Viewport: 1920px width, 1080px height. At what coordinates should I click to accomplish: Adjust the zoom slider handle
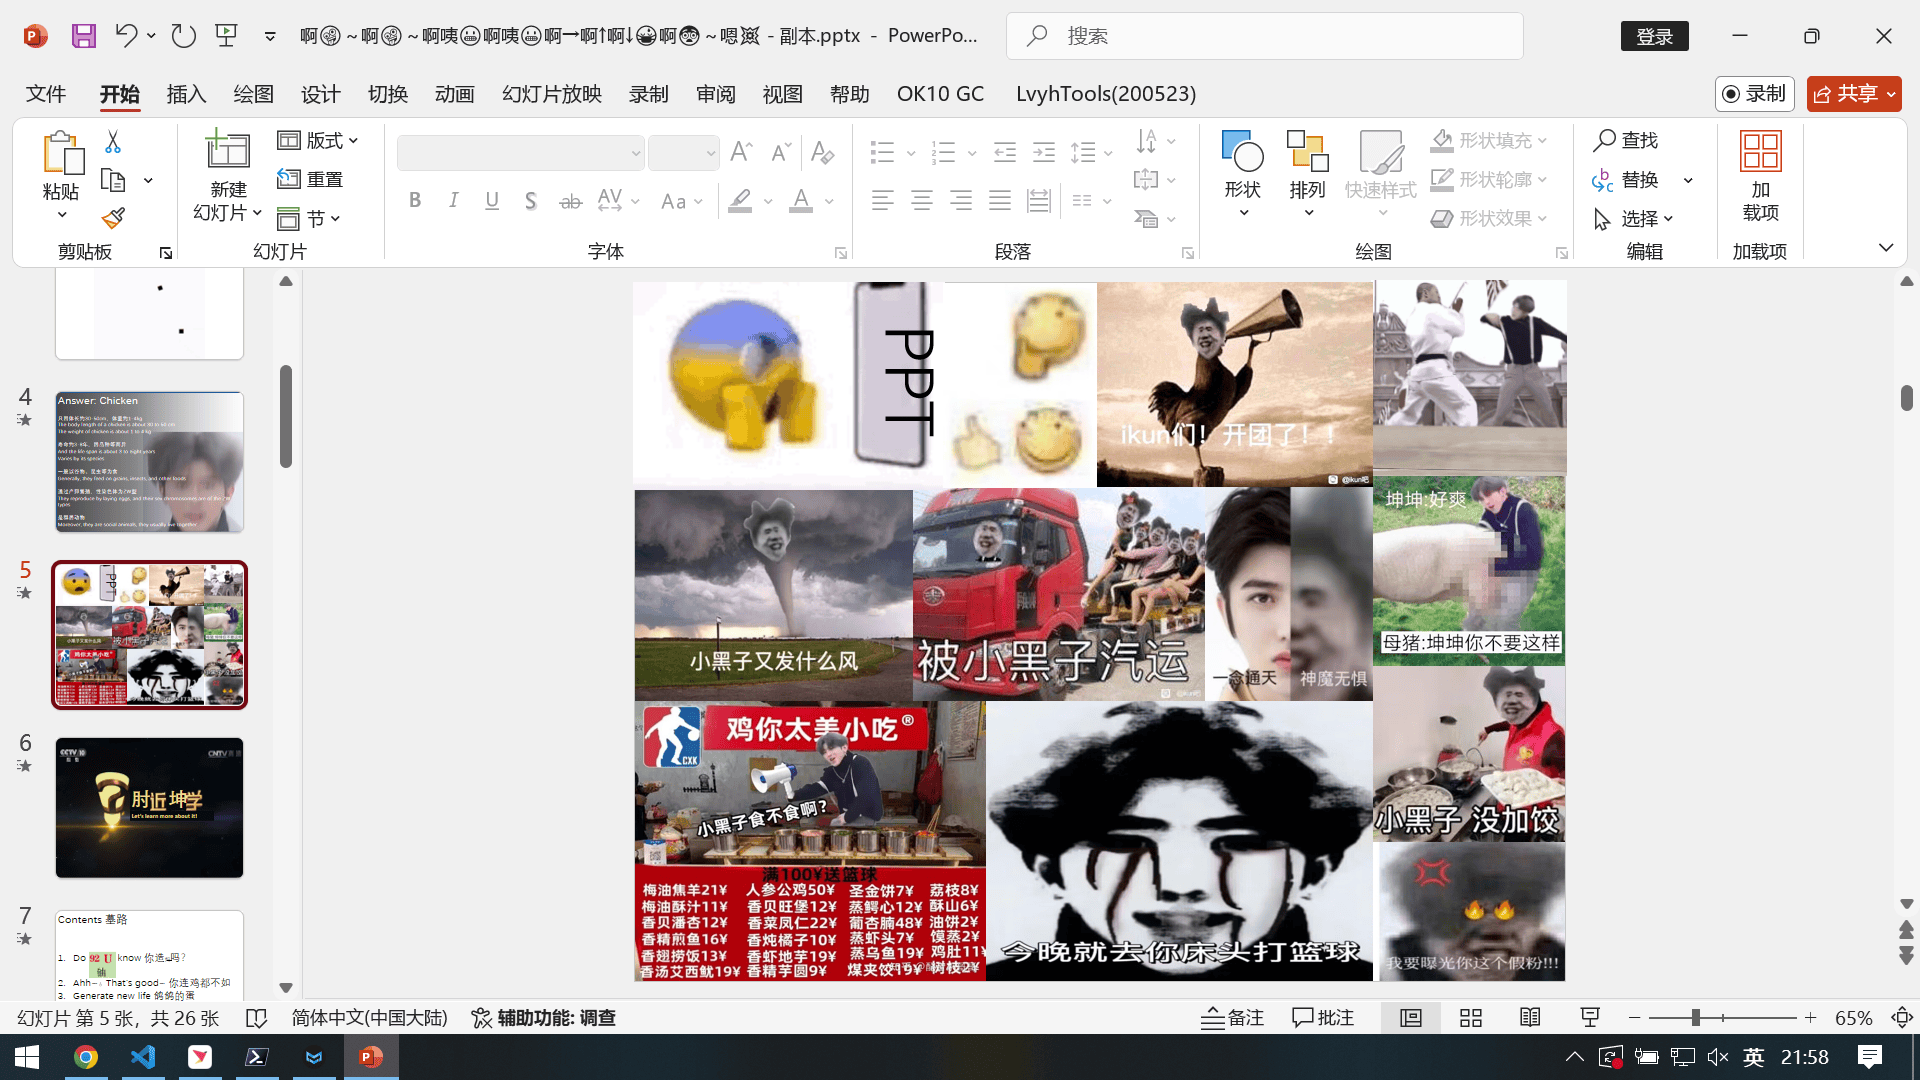click(x=1696, y=1018)
